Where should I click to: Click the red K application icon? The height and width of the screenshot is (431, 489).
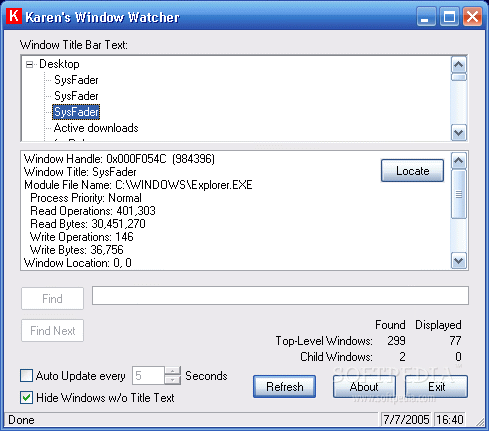14,16
